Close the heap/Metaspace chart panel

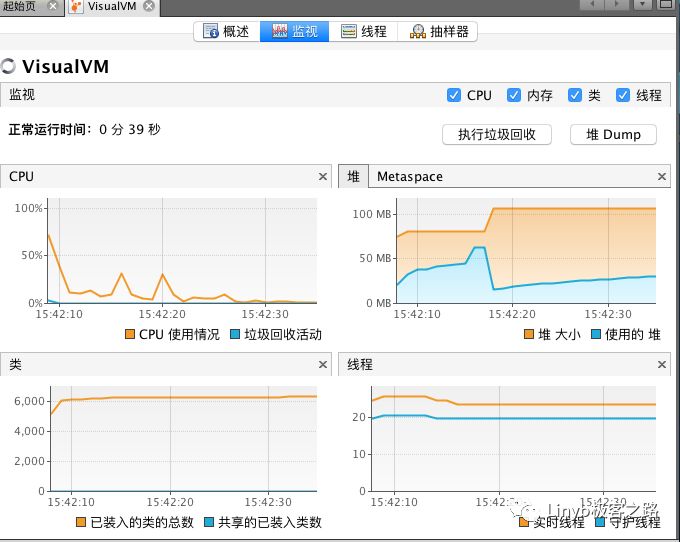(x=662, y=176)
